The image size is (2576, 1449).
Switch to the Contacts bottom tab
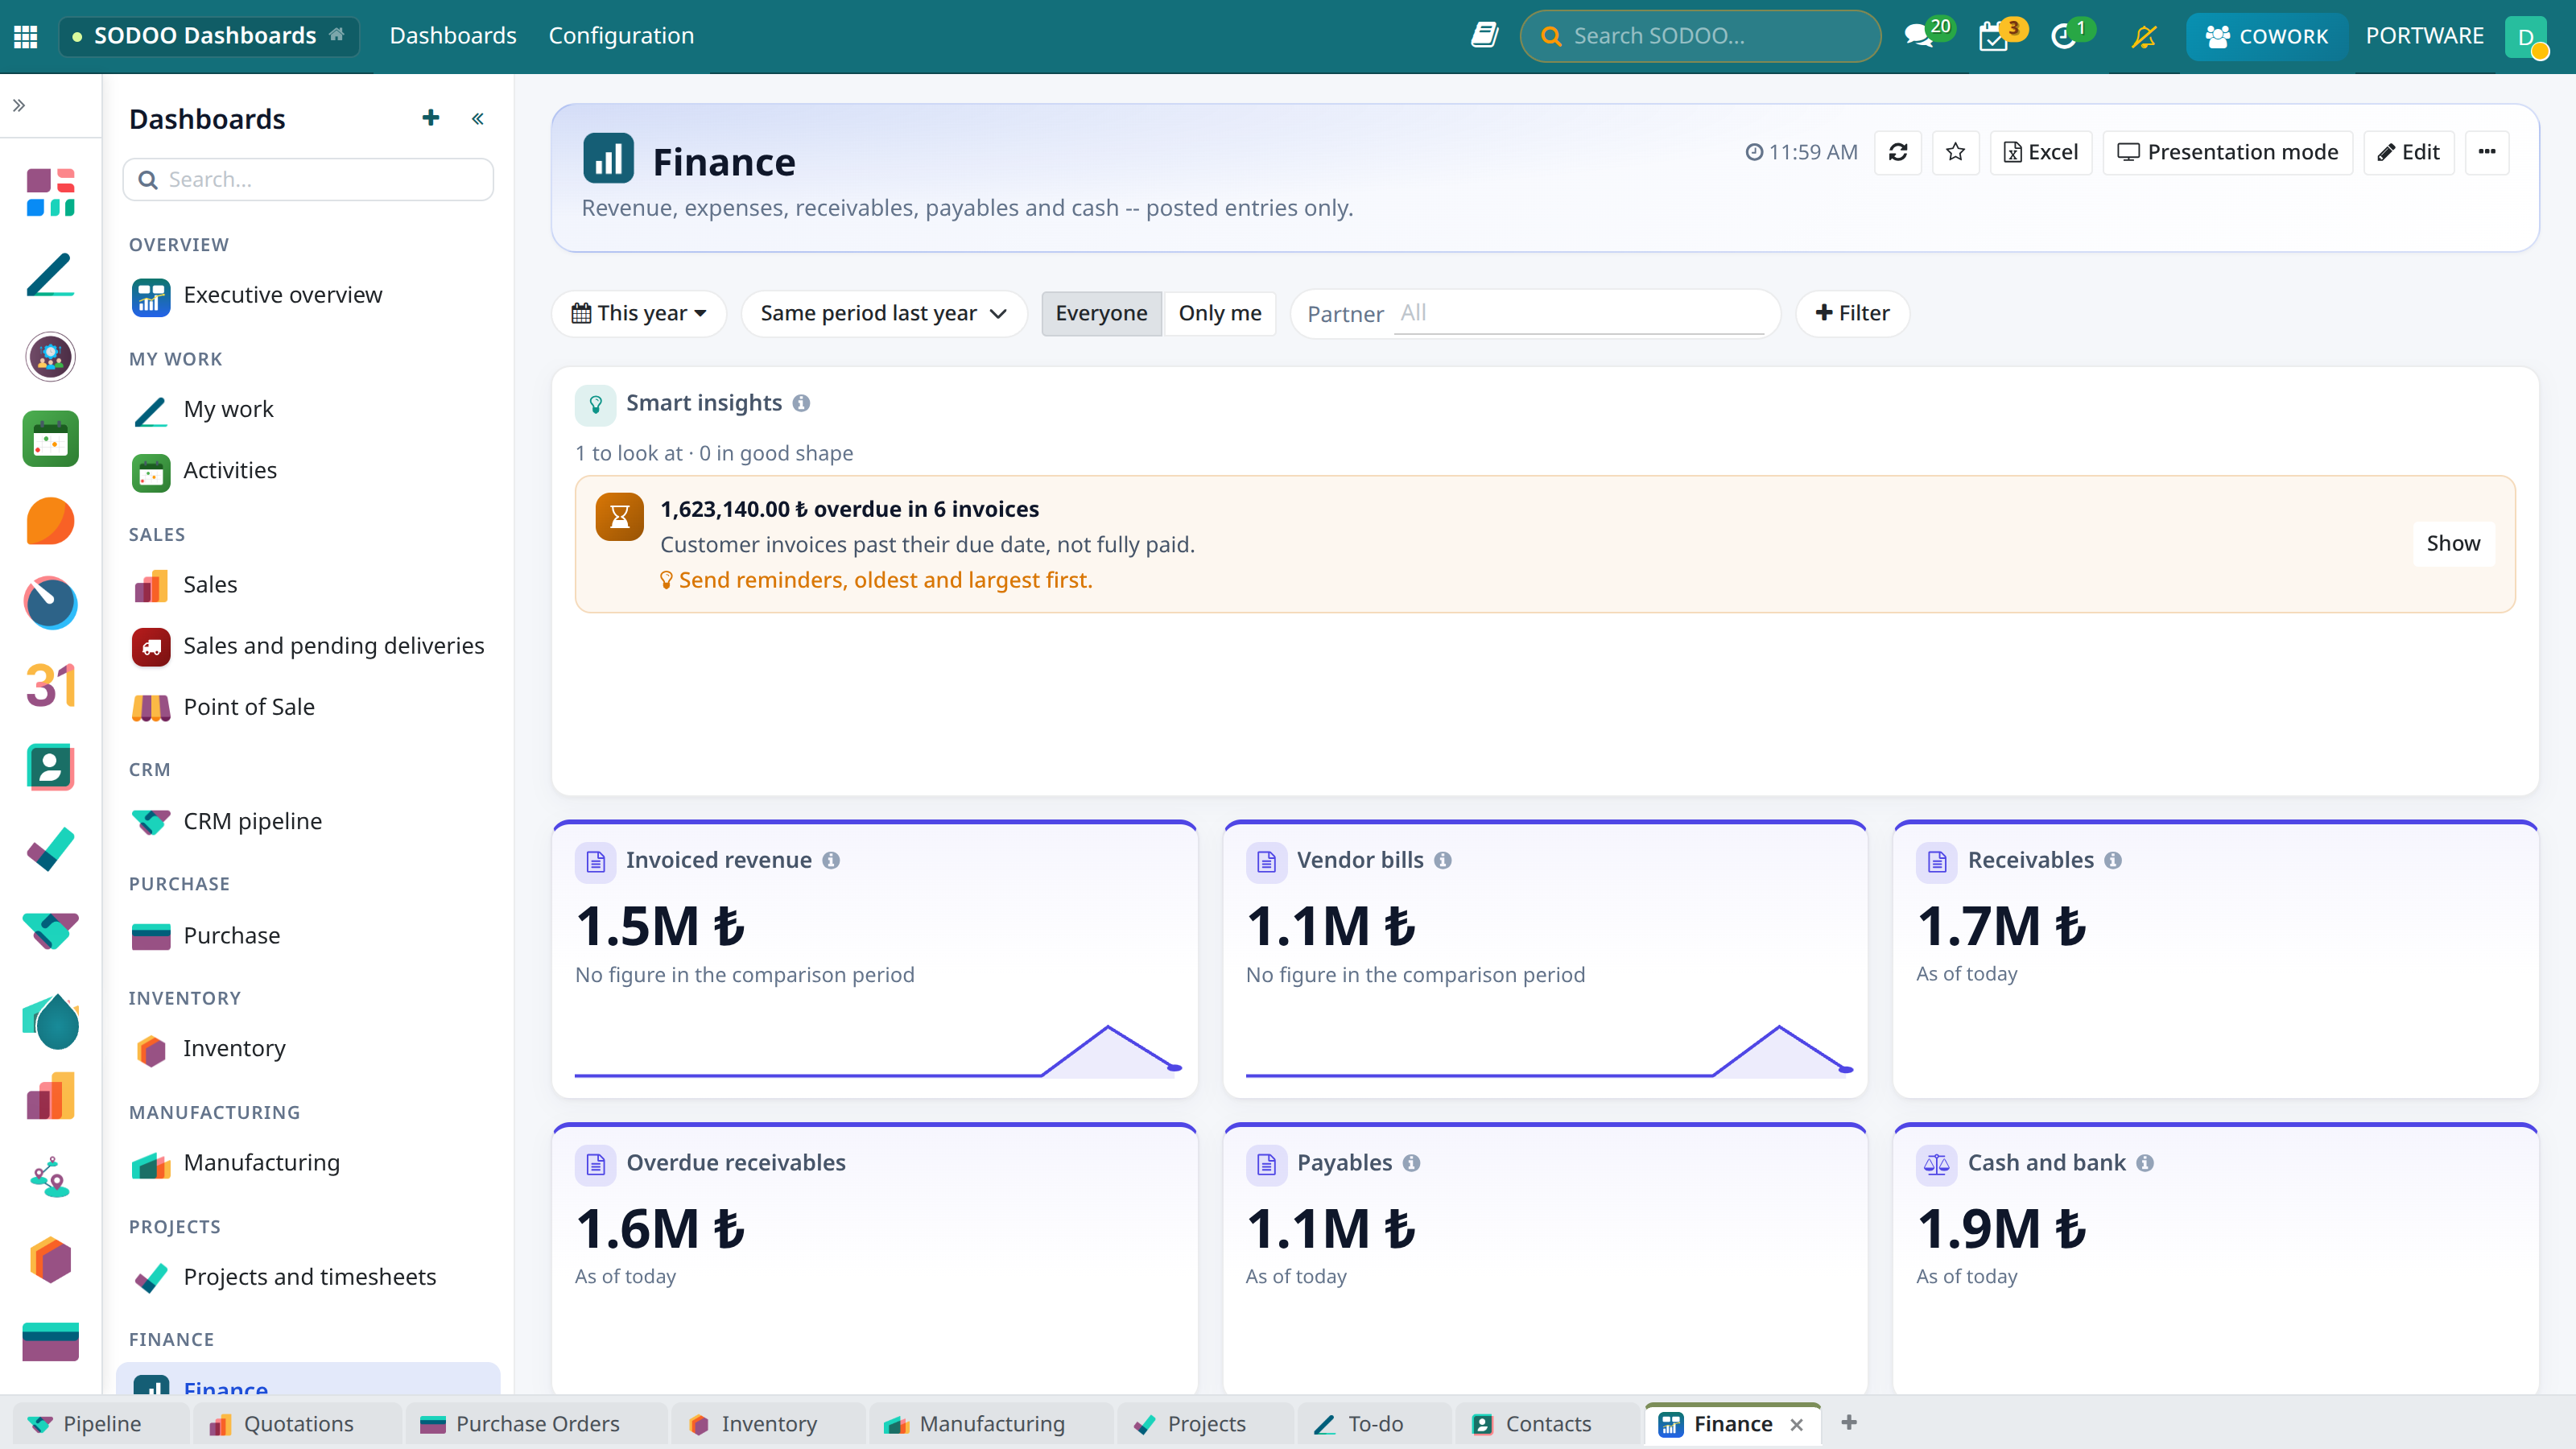tap(1547, 1423)
